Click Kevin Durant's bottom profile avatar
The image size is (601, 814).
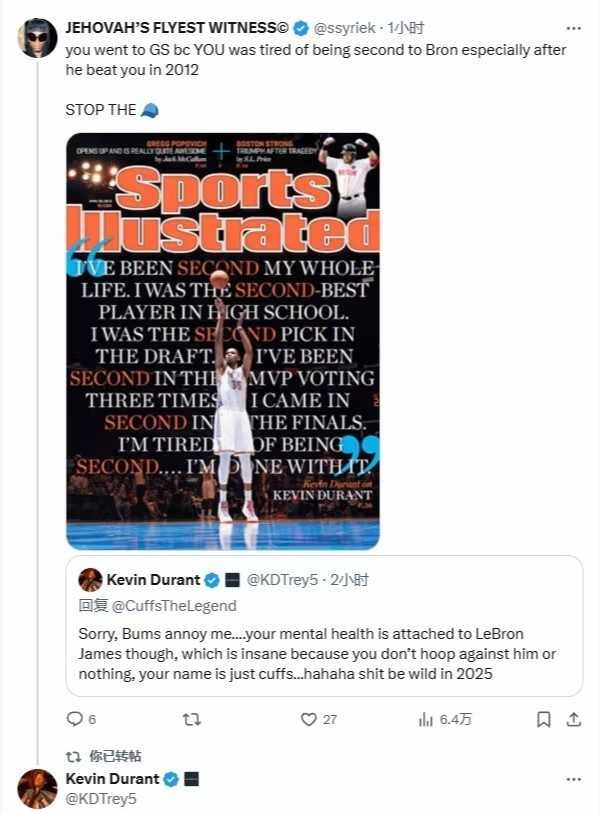tap(38, 789)
